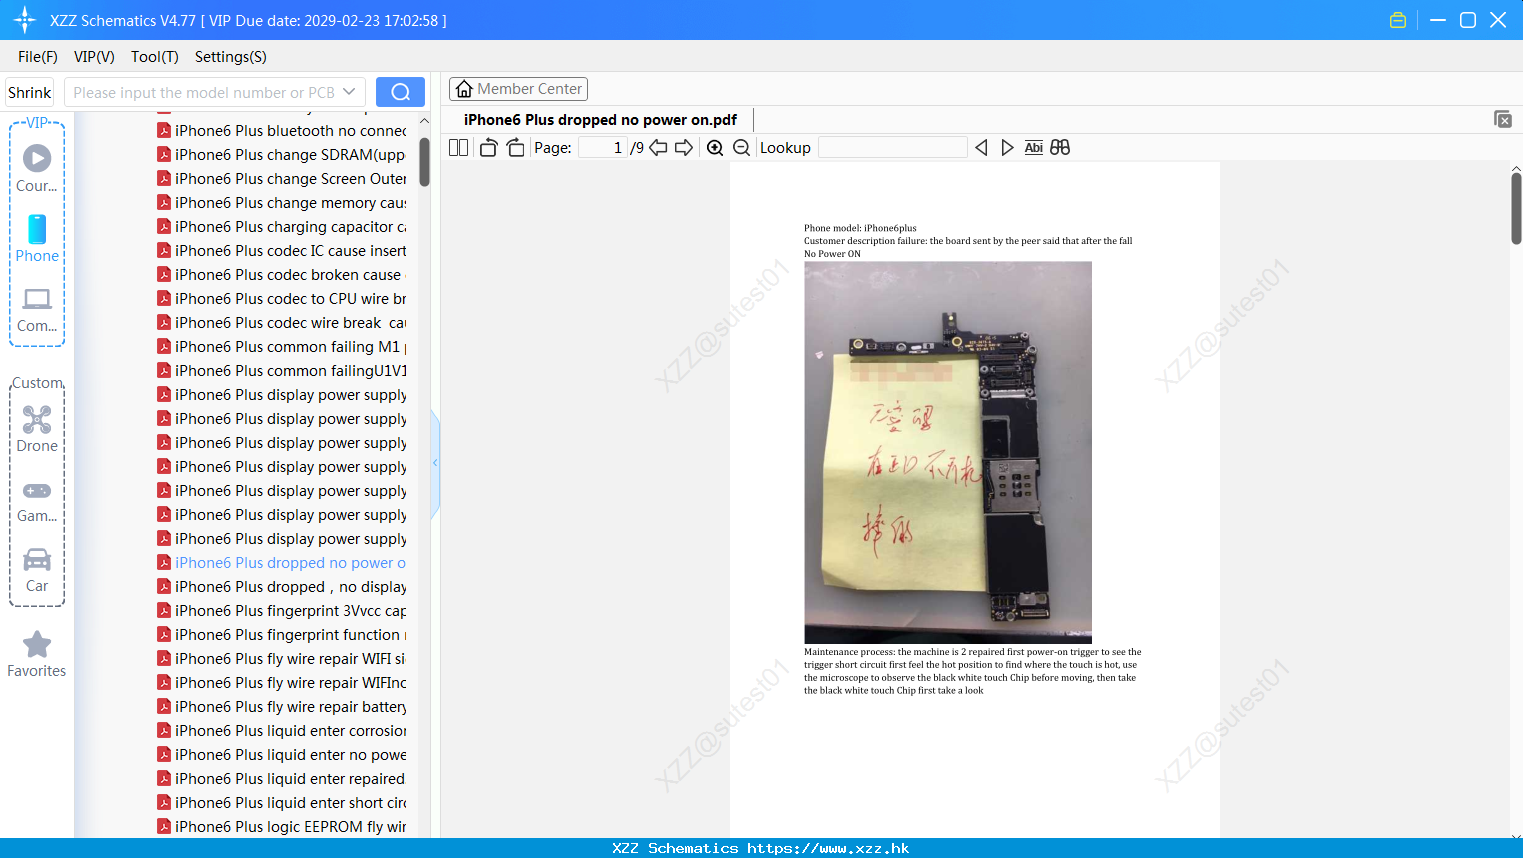Click the binoculars search icon

(1060, 148)
